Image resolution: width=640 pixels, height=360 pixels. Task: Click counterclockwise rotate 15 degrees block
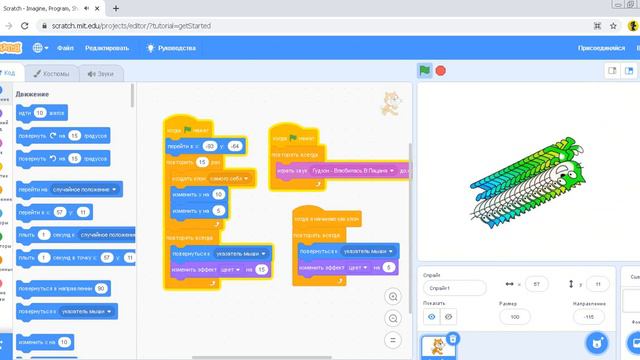pos(63,158)
